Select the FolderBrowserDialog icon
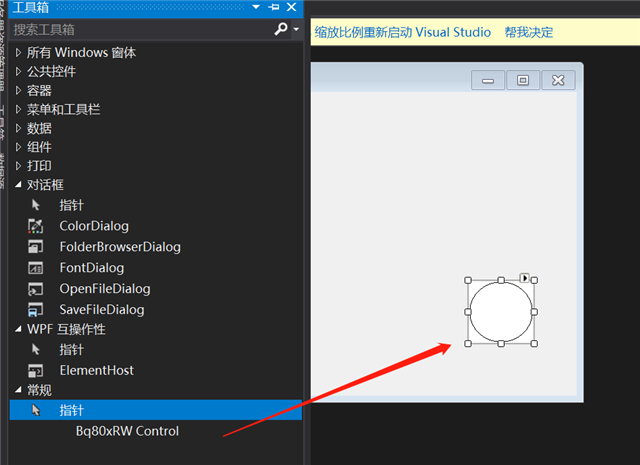640x465 pixels. point(36,247)
